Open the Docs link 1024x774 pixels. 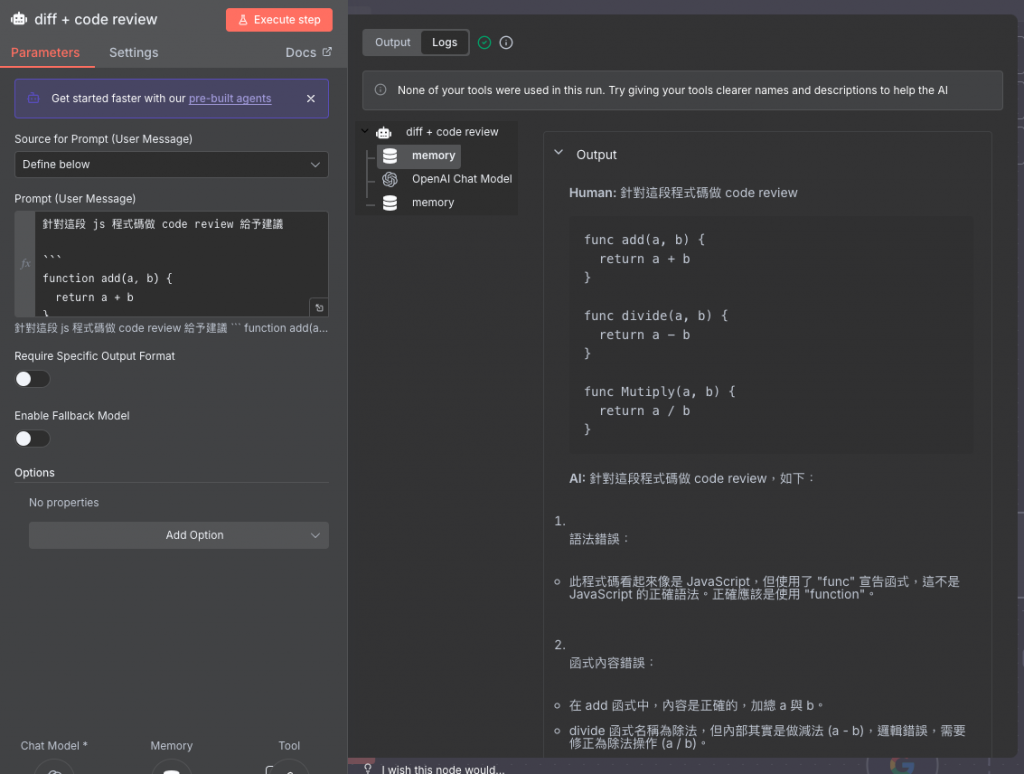tap(308, 52)
